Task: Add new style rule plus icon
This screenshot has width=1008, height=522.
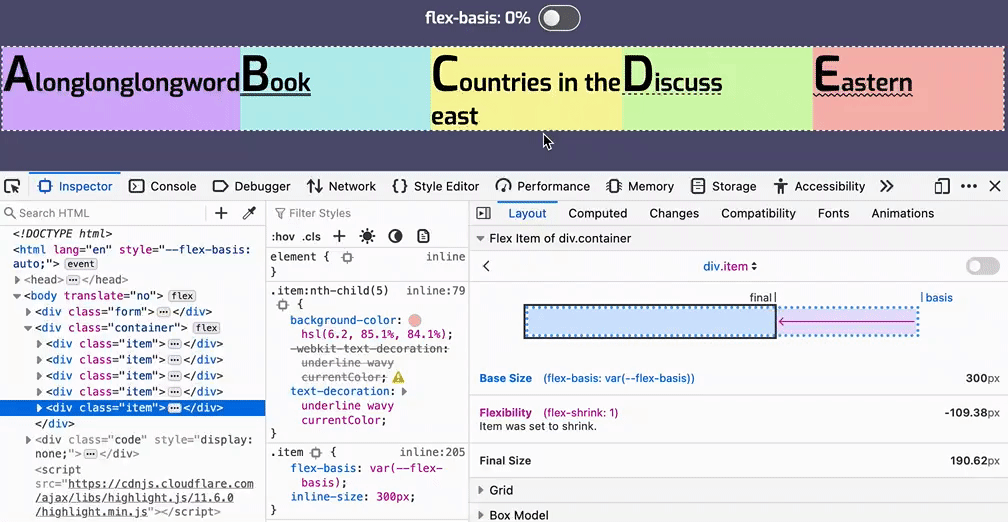Action: pyautogui.click(x=339, y=236)
